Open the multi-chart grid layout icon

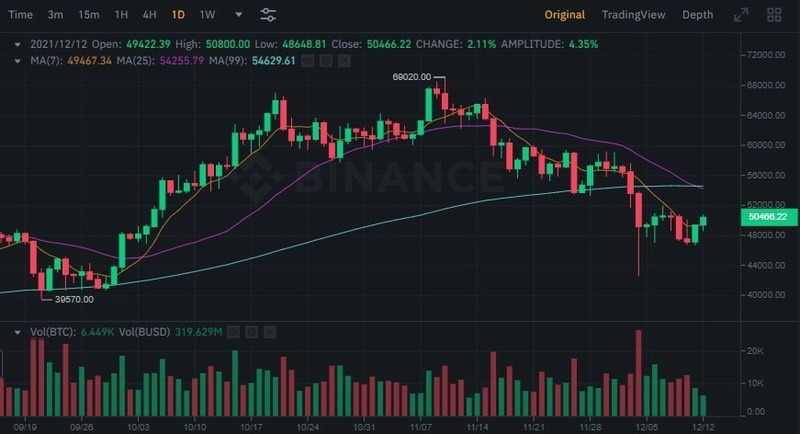tap(774, 15)
